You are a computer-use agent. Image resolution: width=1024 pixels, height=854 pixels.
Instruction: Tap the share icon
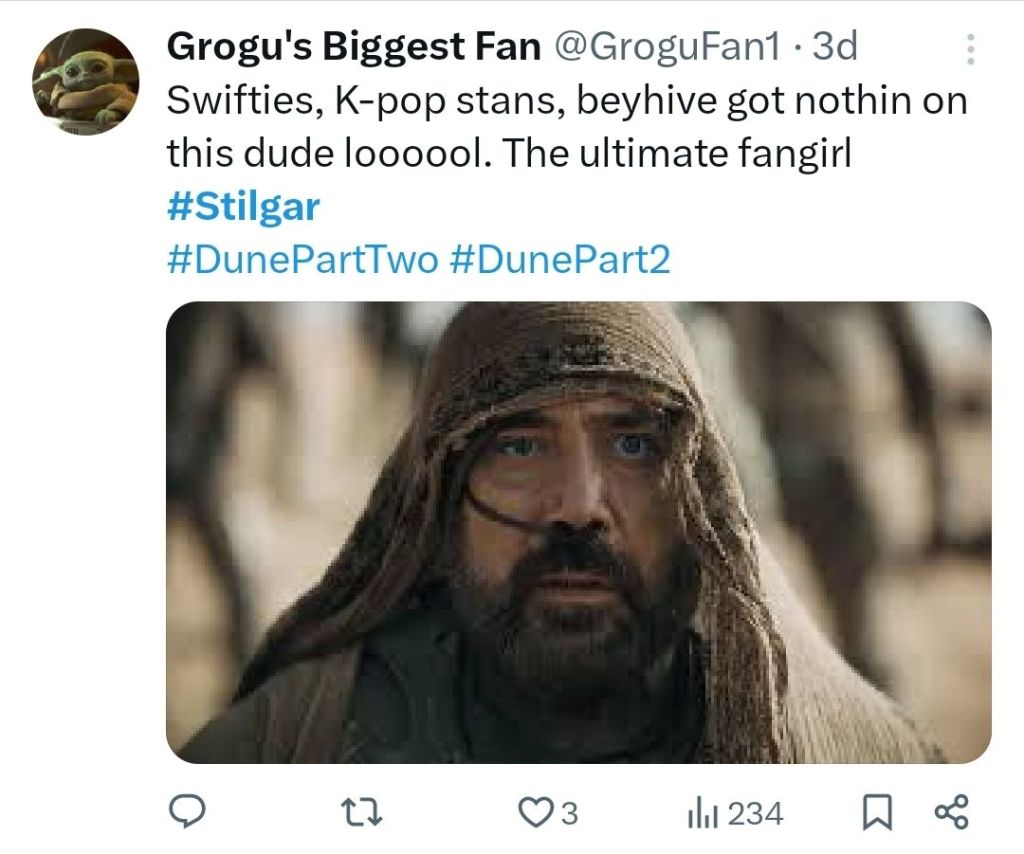[x=950, y=812]
